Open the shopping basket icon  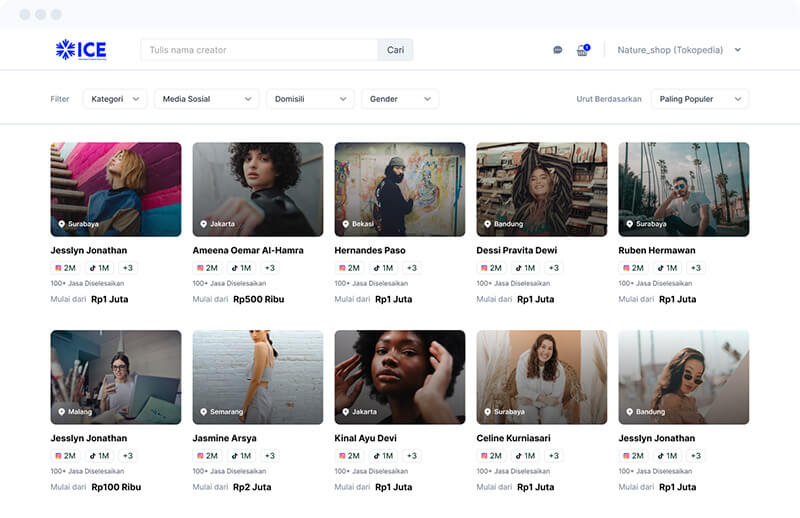pyautogui.click(x=582, y=50)
